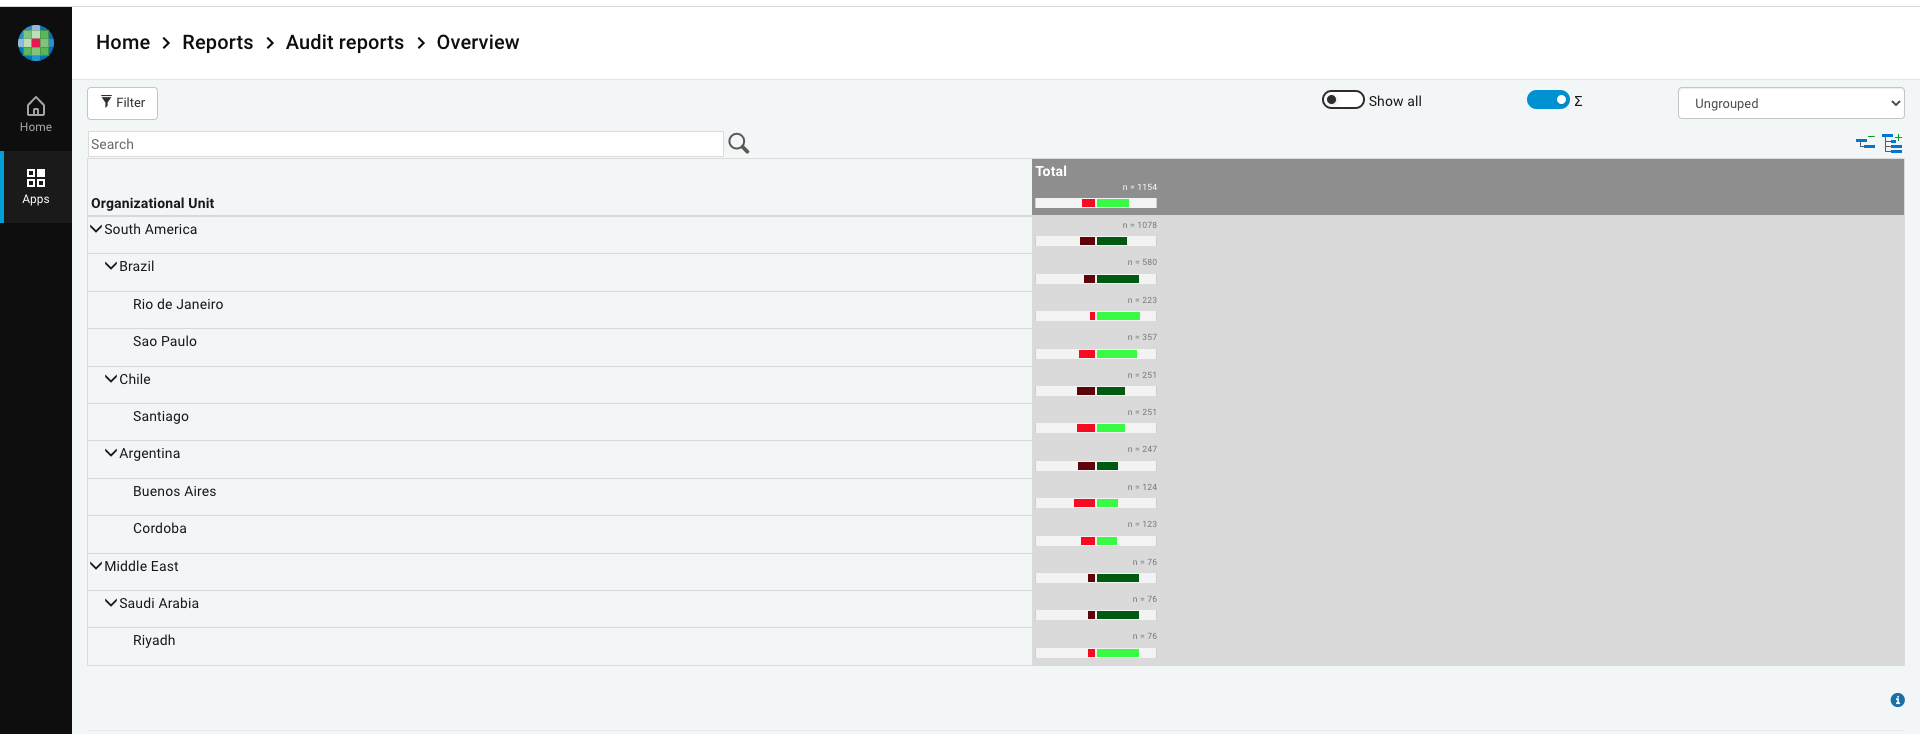This screenshot has height=734, width=1920.
Task: Navigate to Audit reports breadcrumb
Action: [x=344, y=42]
